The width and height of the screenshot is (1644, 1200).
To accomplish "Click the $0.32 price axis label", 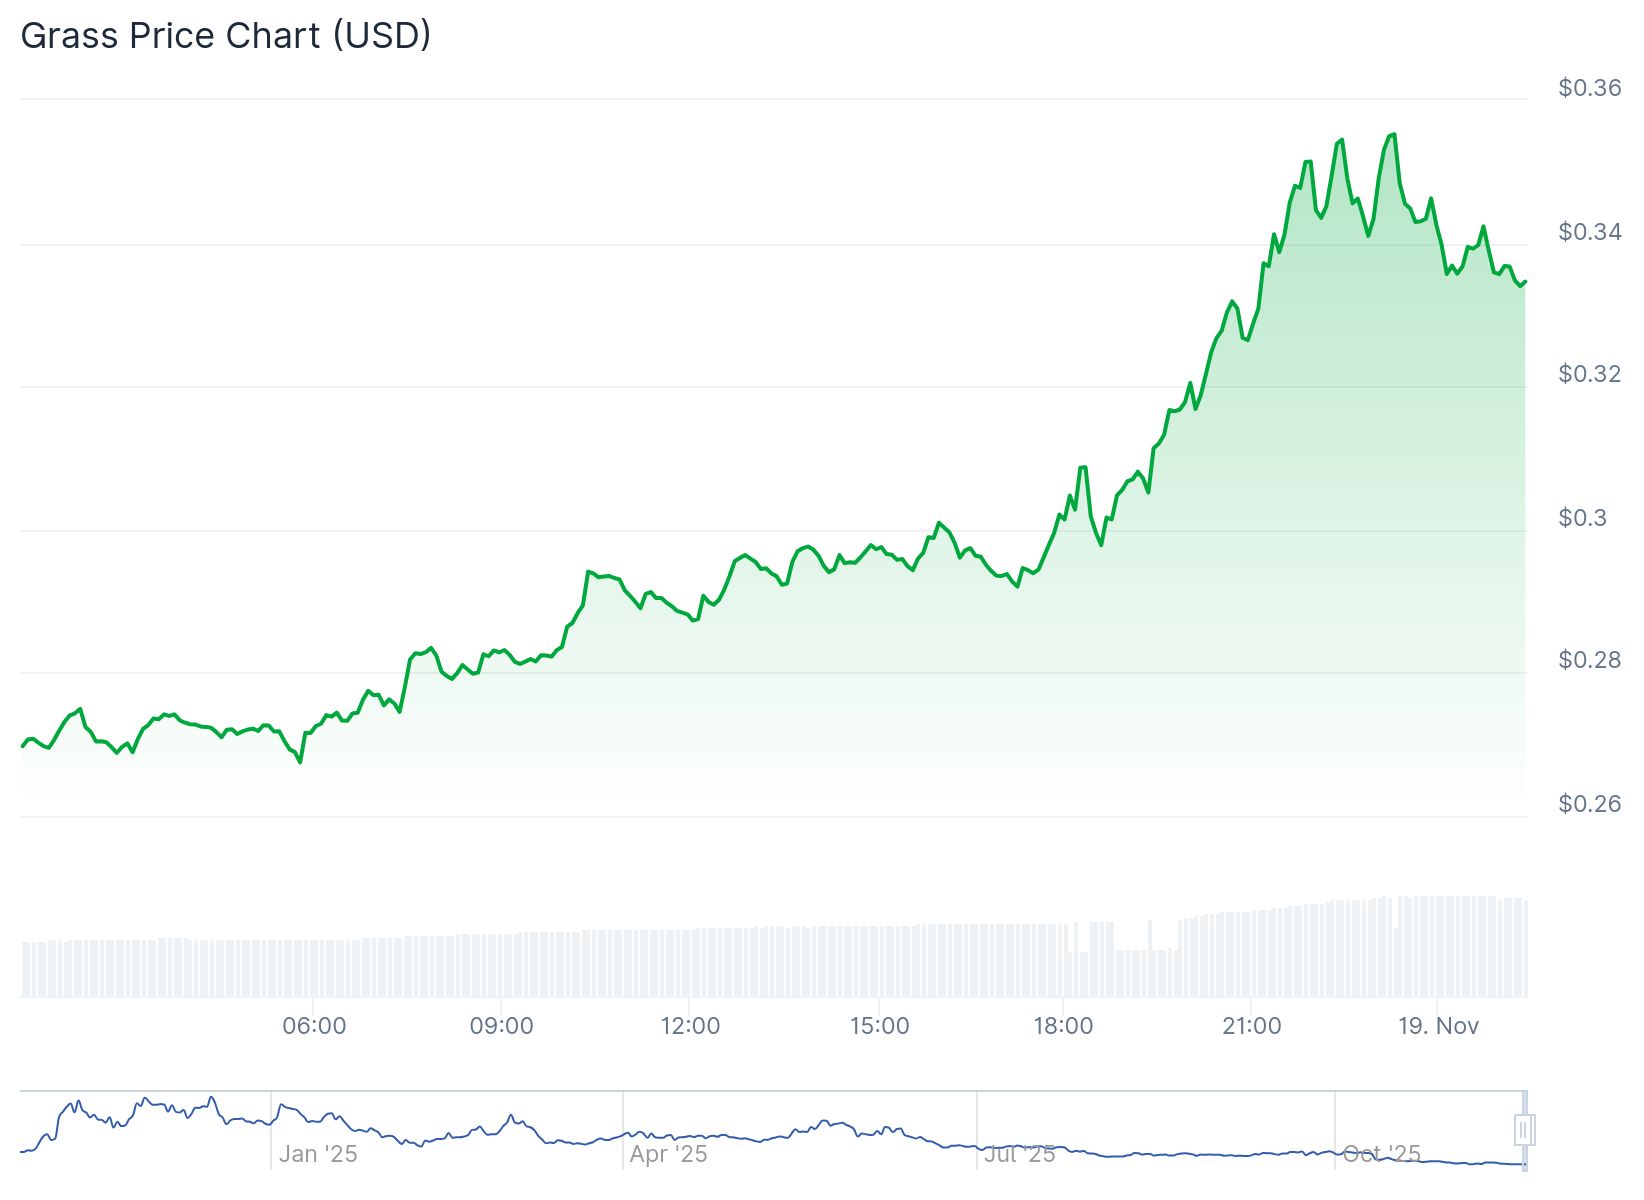I will [x=1589, y=374].
